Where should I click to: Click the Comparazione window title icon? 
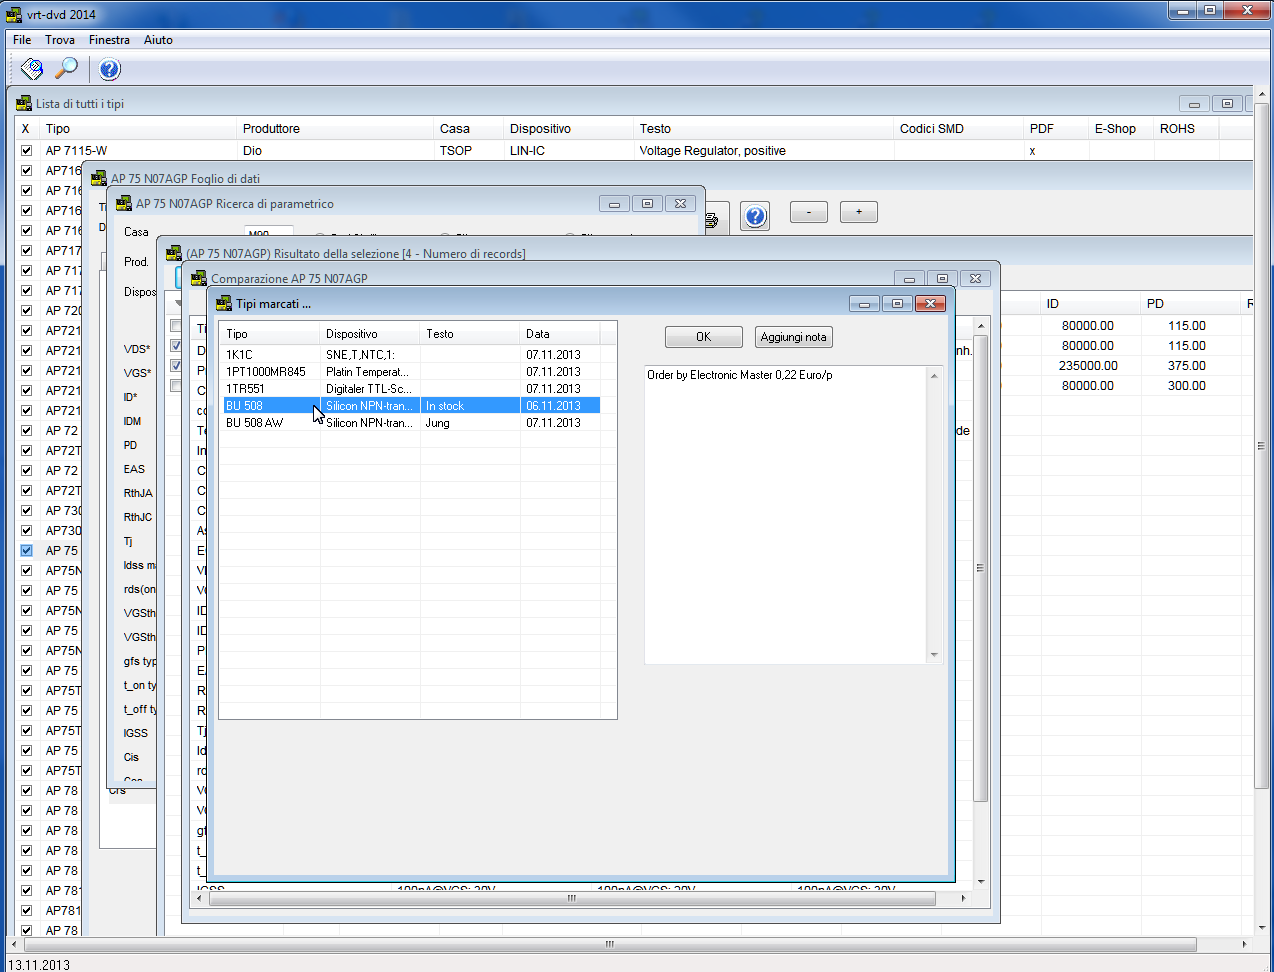tap(199, 278)
